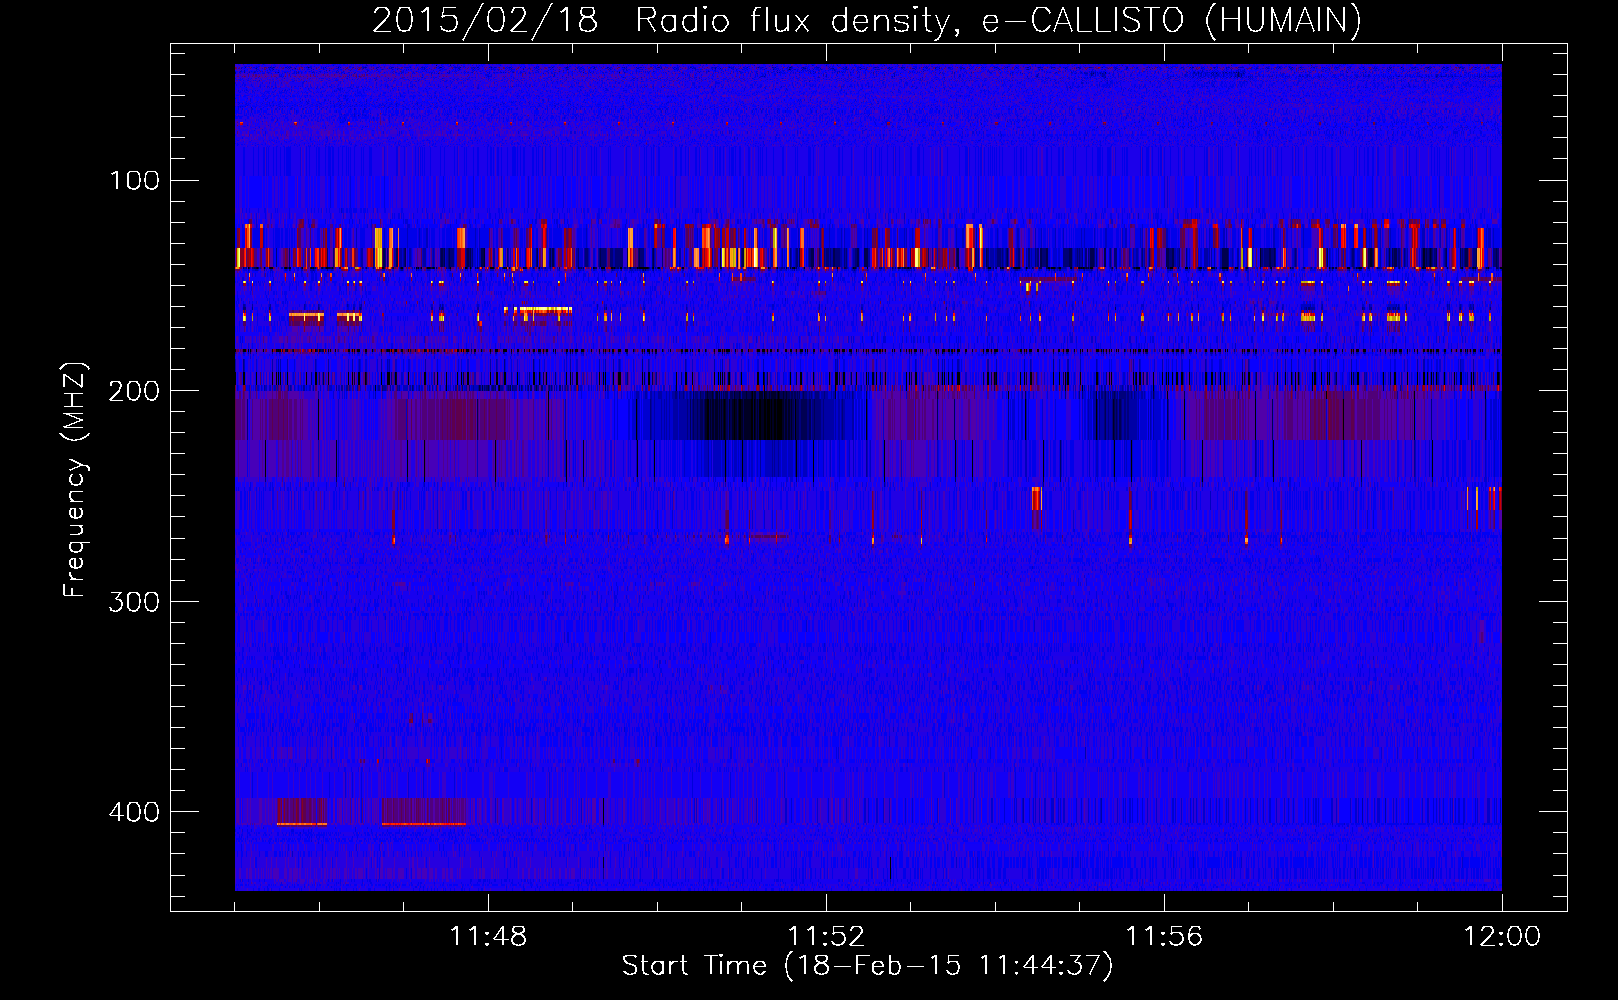Image resolution: width=1618 pixels, height=1000 pixels.
Task: Click the 11:52 time axis label
Action: coord(826,936)
